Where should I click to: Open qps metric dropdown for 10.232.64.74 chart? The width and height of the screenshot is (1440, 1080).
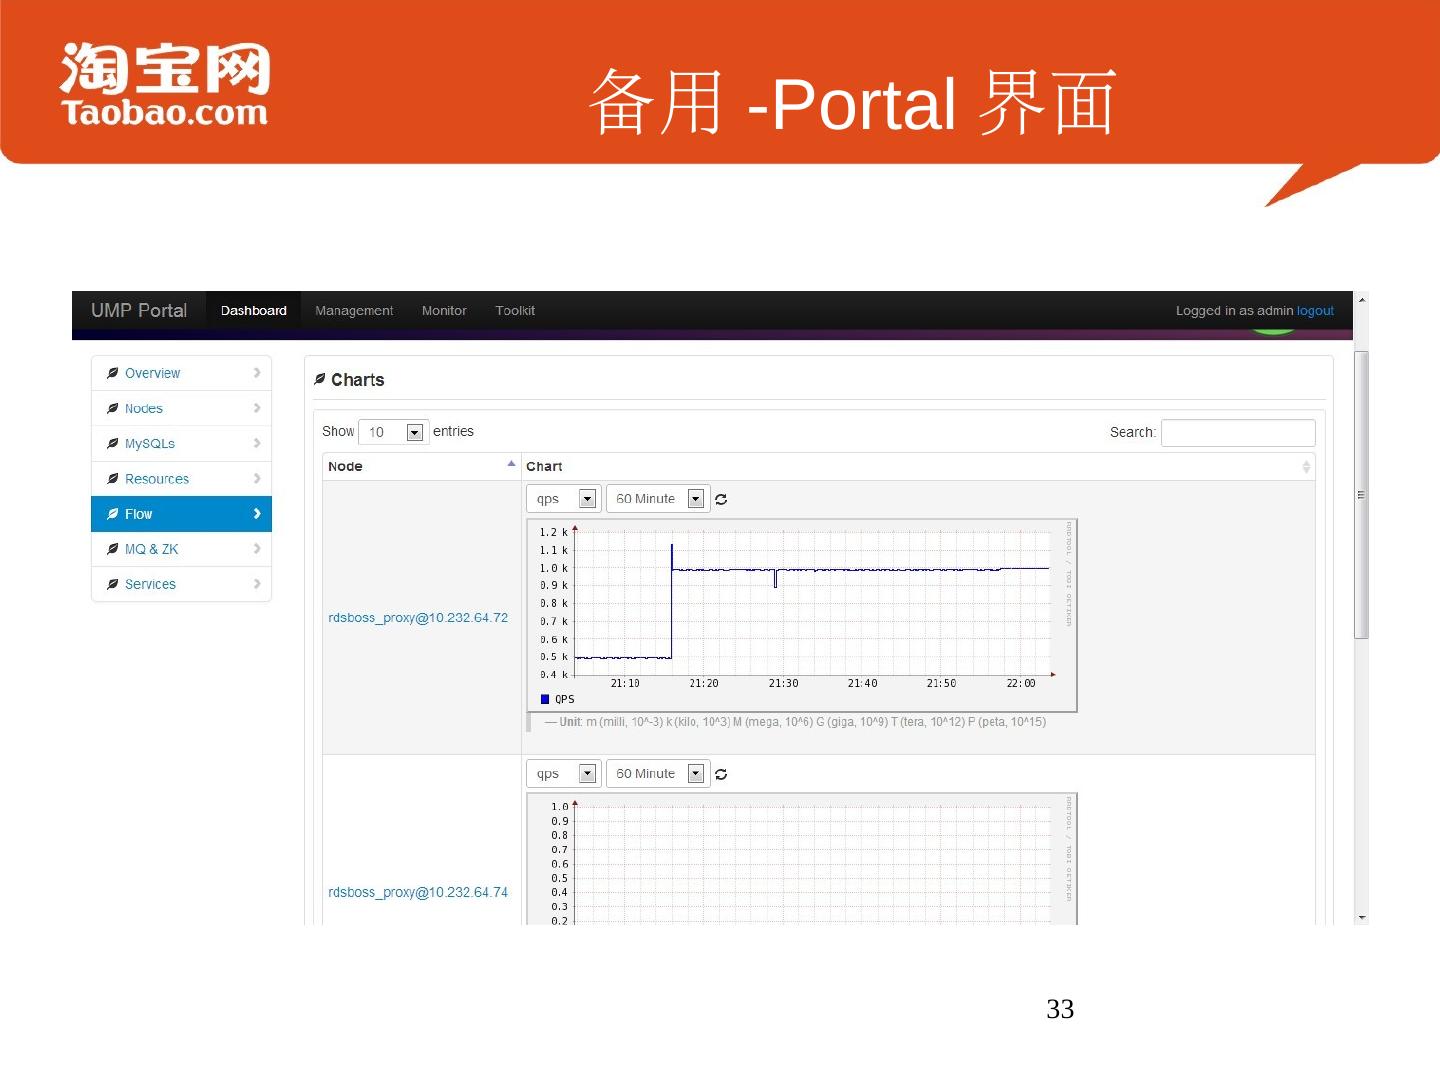(x=563, y=774)
